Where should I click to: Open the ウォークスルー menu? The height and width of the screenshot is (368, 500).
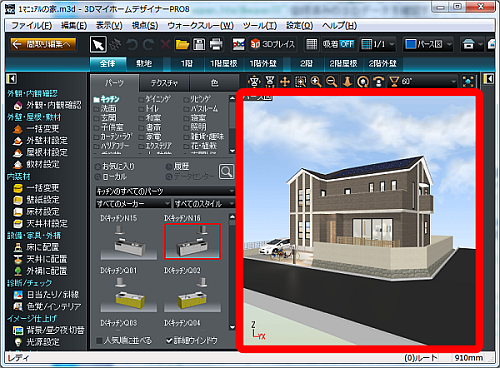(x=200, y=26)
